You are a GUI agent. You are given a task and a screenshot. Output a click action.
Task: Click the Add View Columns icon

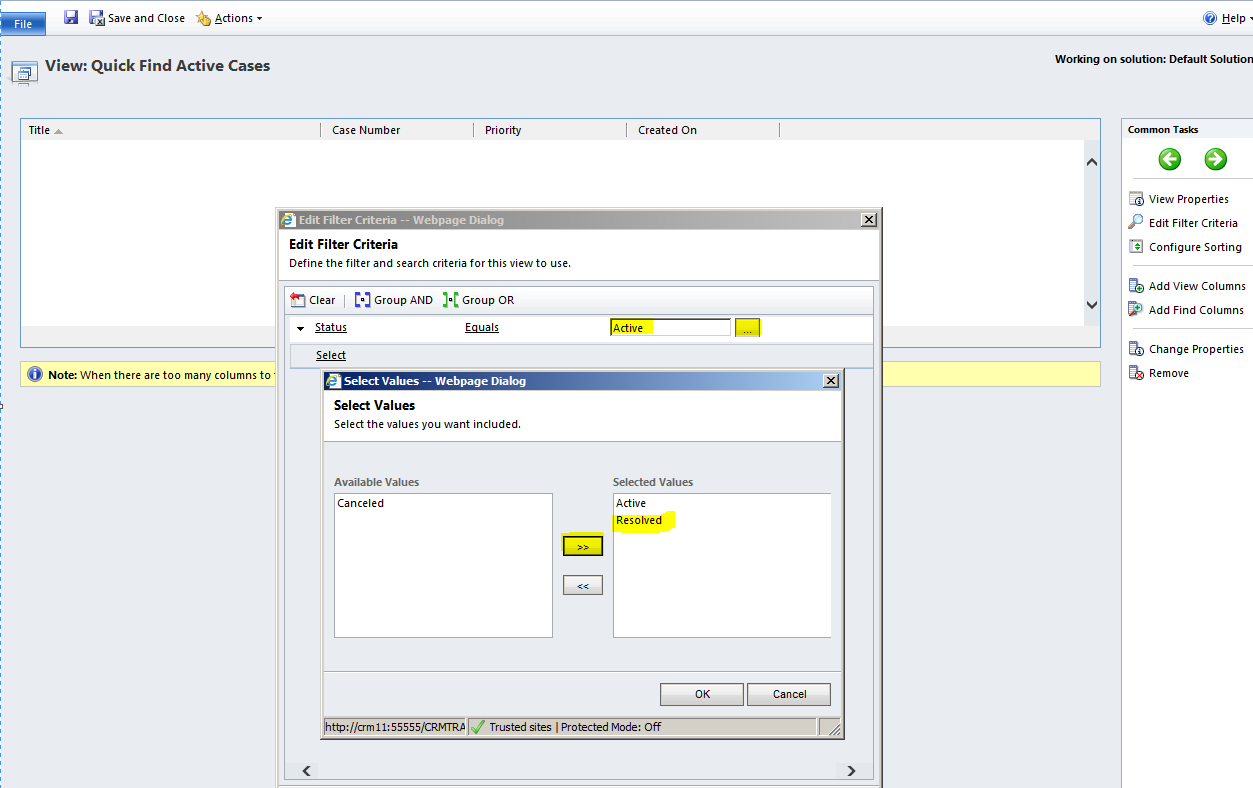pyautogui.click(x=1136, y=285)
